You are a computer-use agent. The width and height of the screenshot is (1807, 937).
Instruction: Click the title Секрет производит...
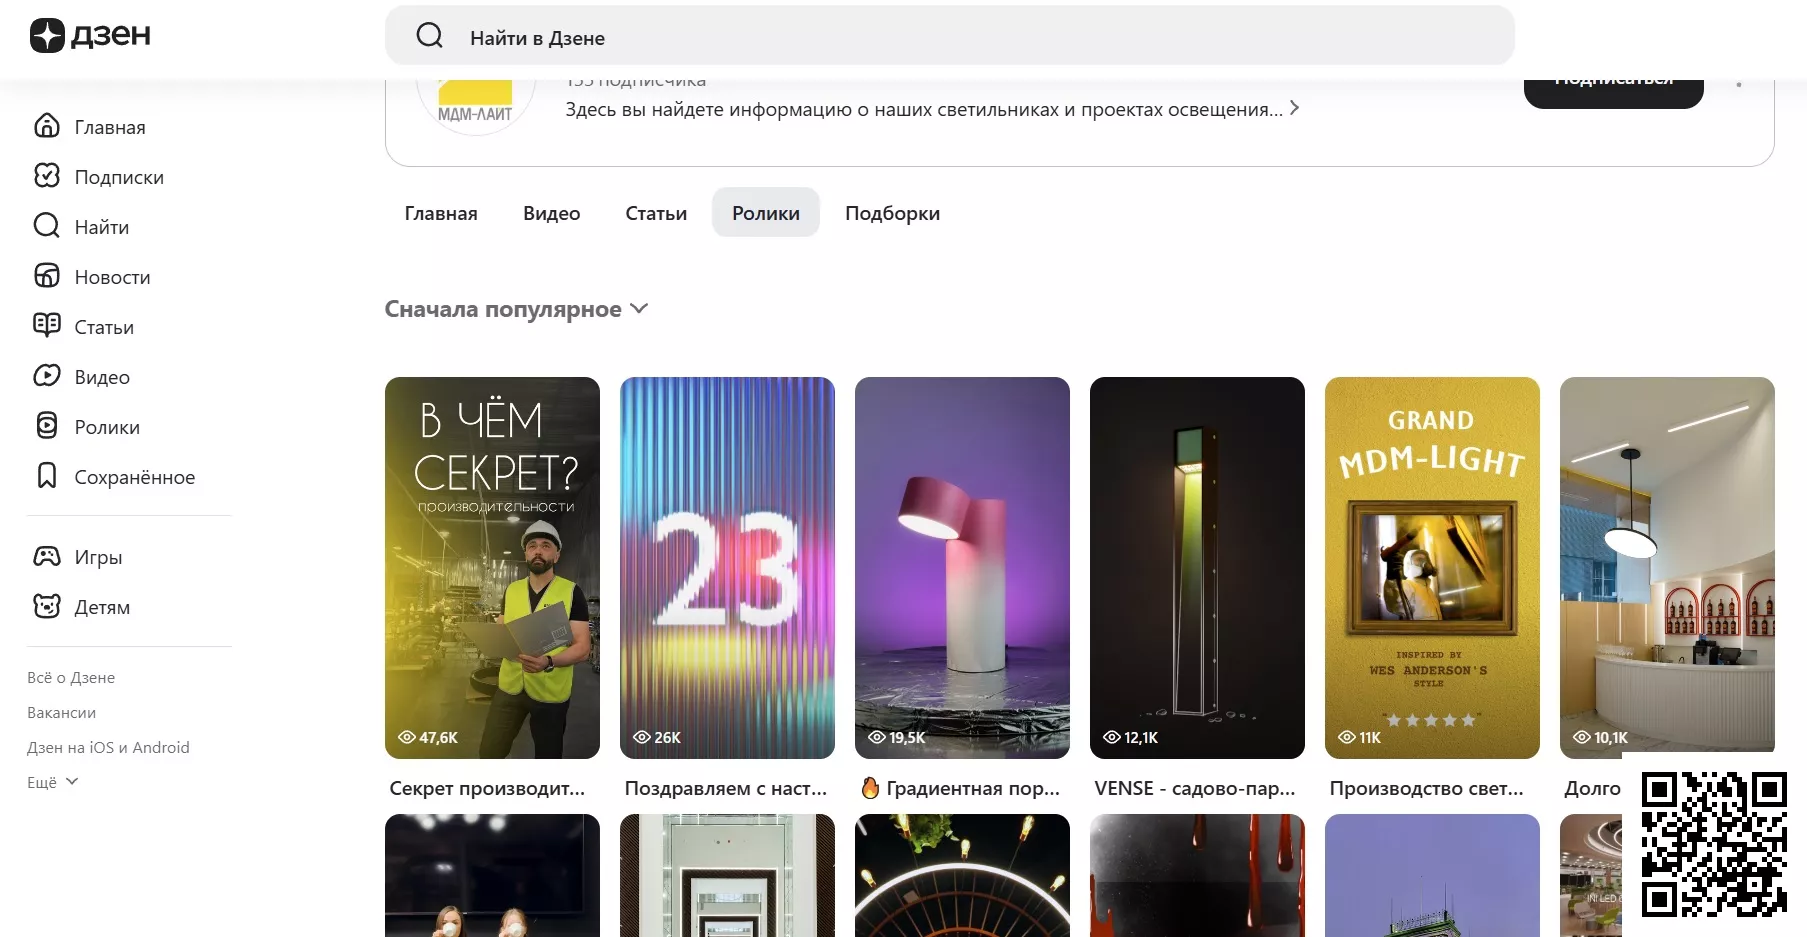point(487,788)
